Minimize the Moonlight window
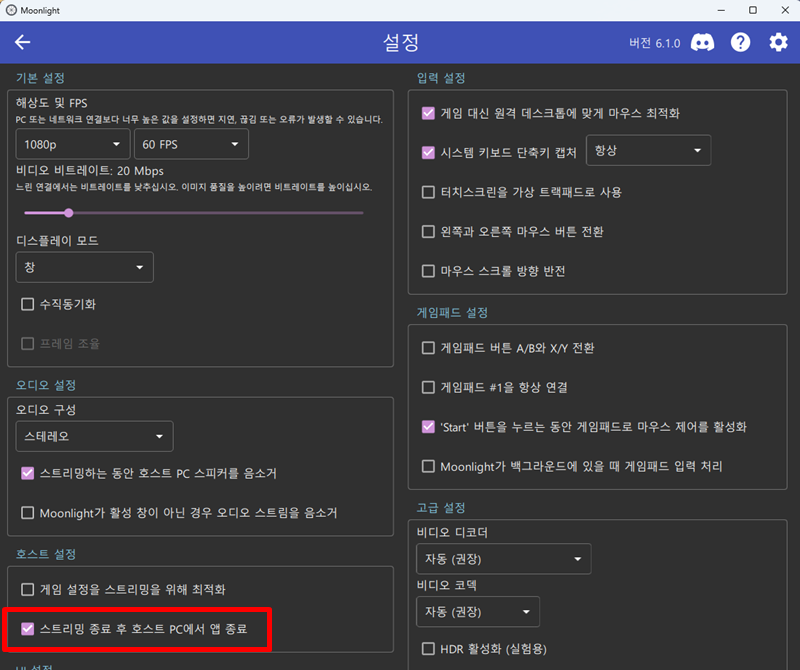This screenshot has width=800, height=670. pyautogui.click(x=721, y=10)
